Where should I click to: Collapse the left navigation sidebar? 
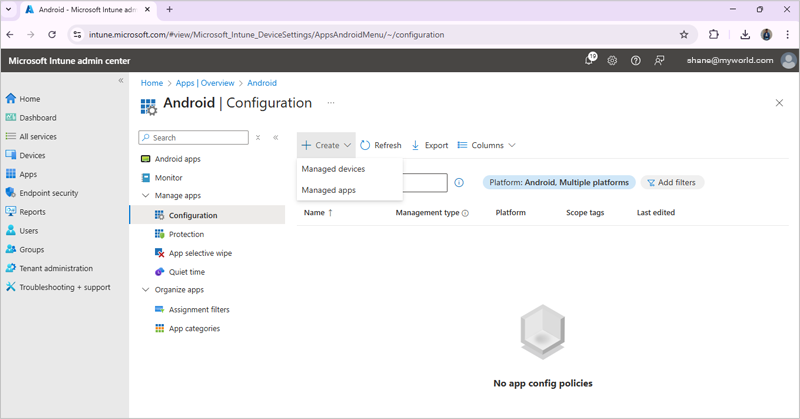[x=121, y=80]
